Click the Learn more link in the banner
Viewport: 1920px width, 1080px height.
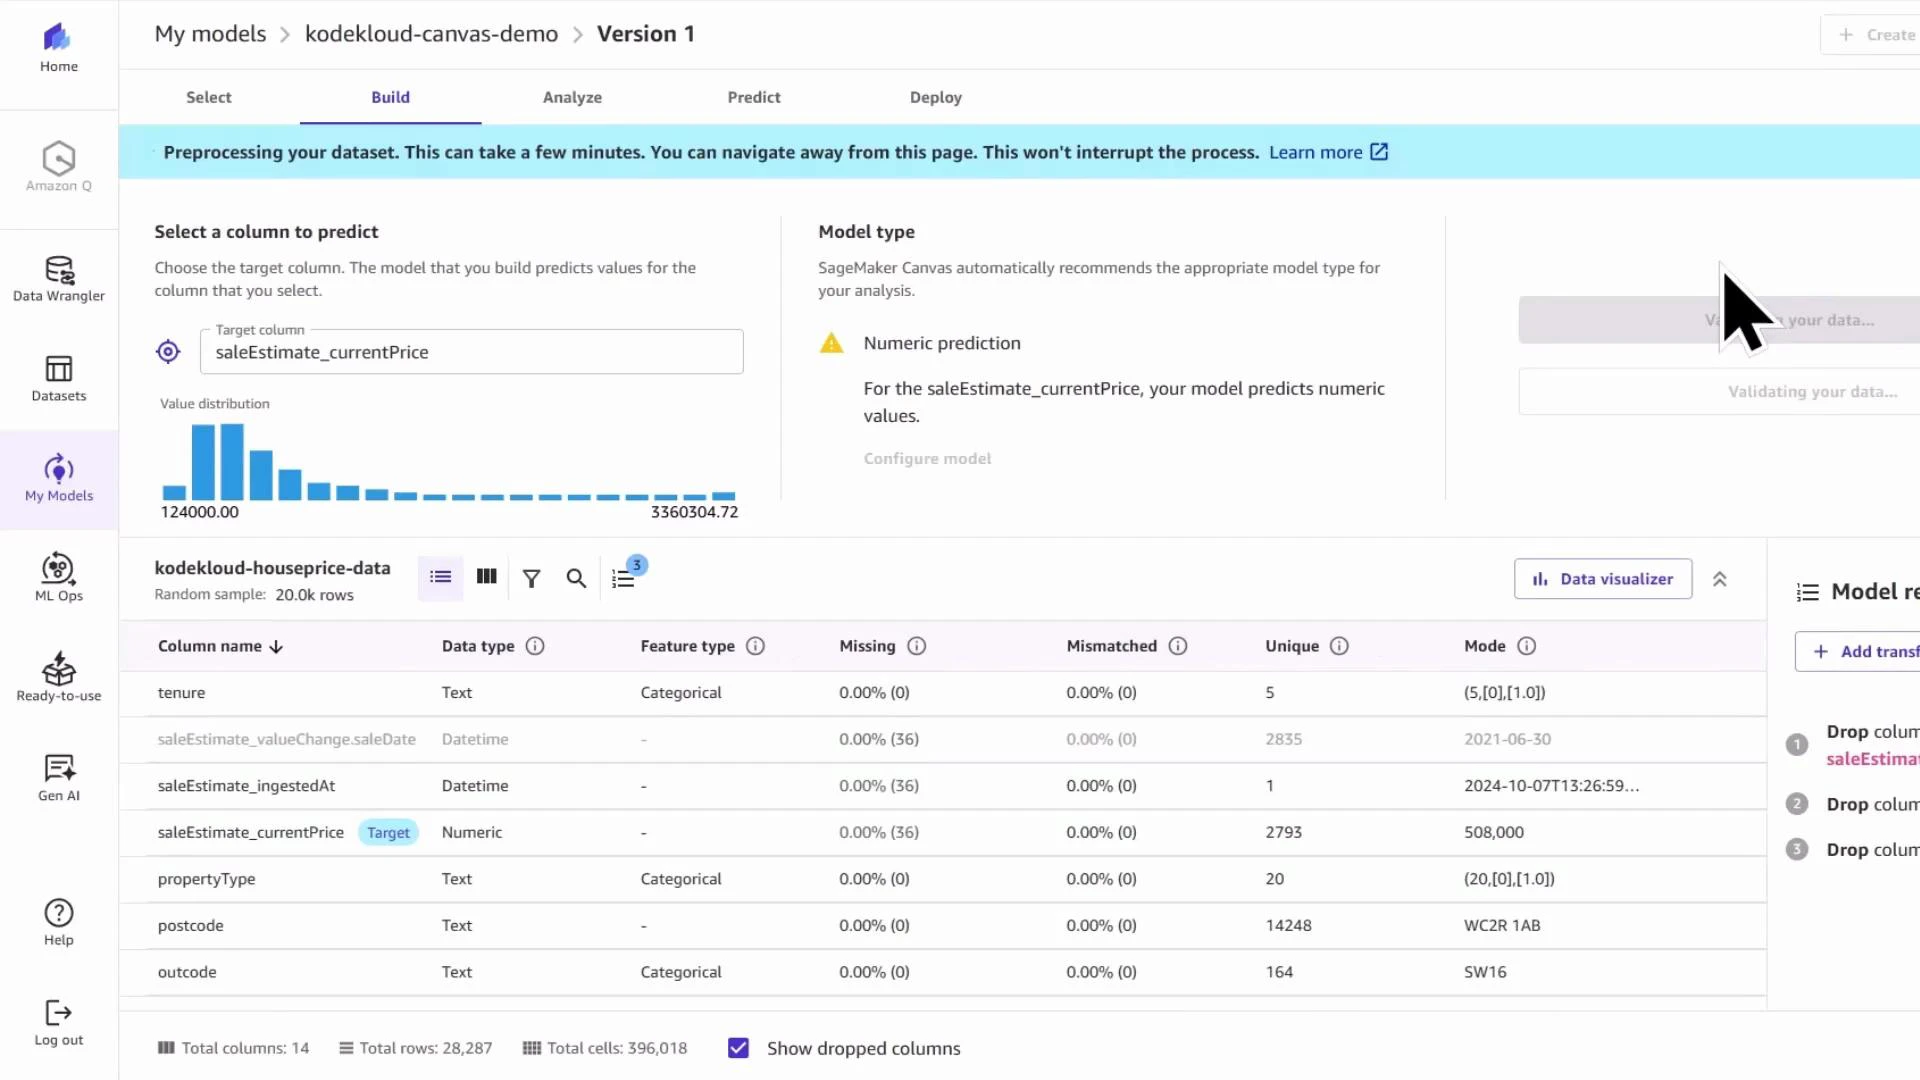point(1315,152)
